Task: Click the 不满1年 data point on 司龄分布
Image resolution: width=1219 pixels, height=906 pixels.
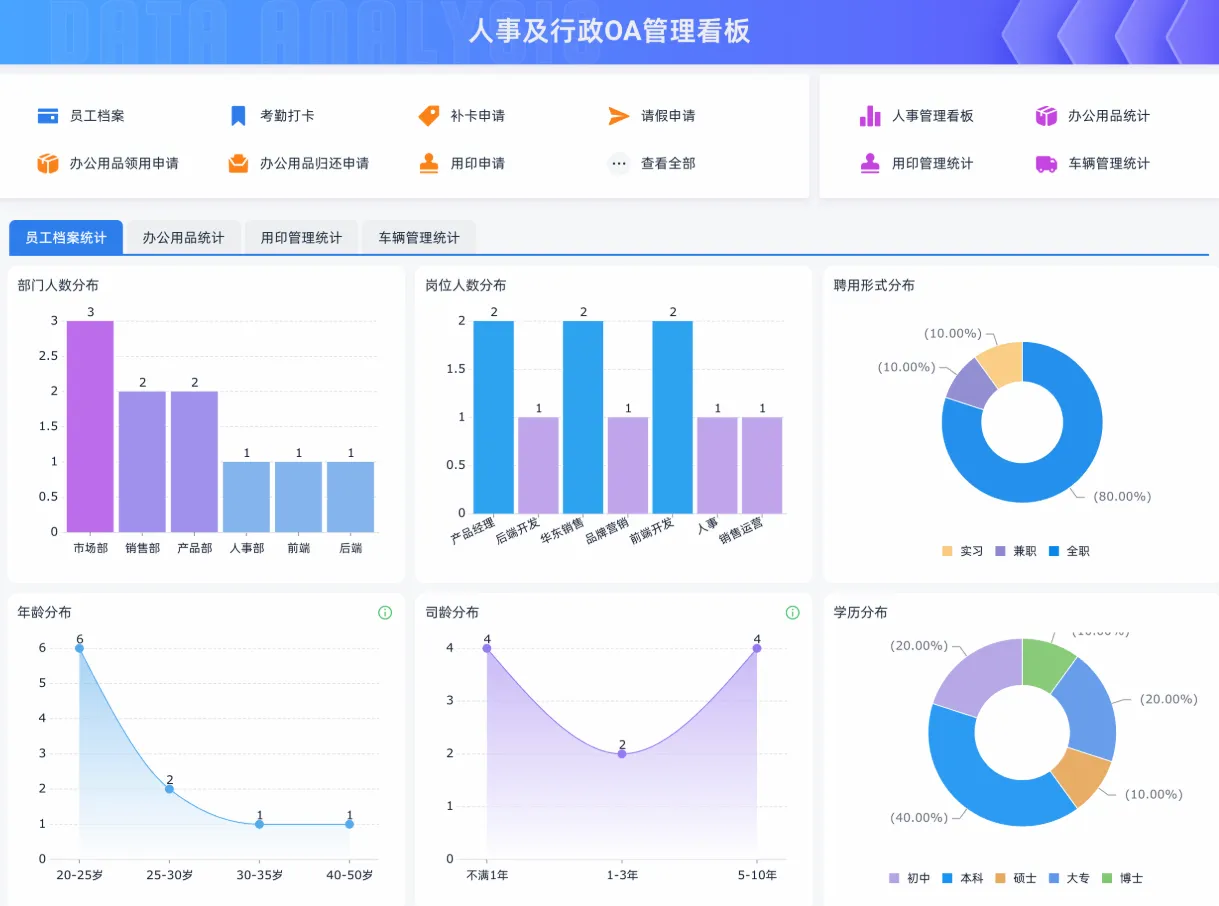Action: tap(487, 648)
